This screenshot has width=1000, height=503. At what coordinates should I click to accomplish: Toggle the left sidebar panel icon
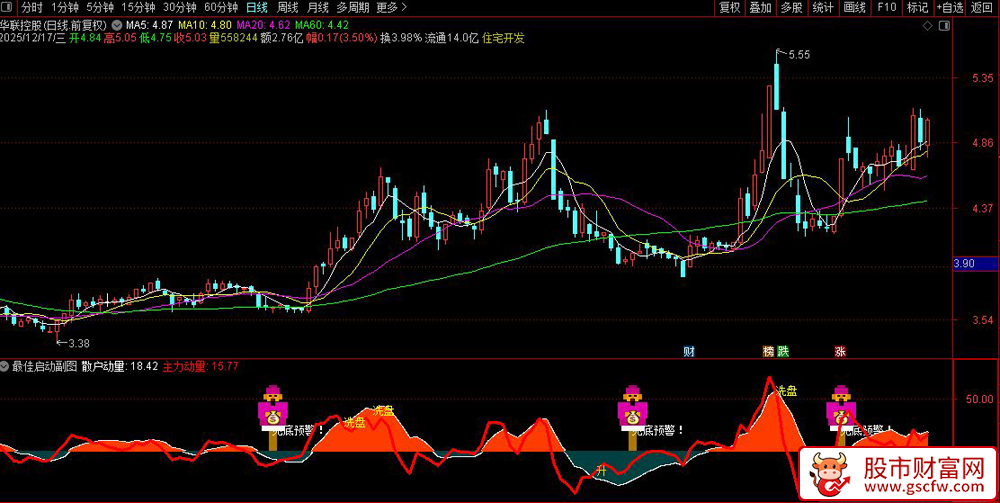(x=6, y=8)
